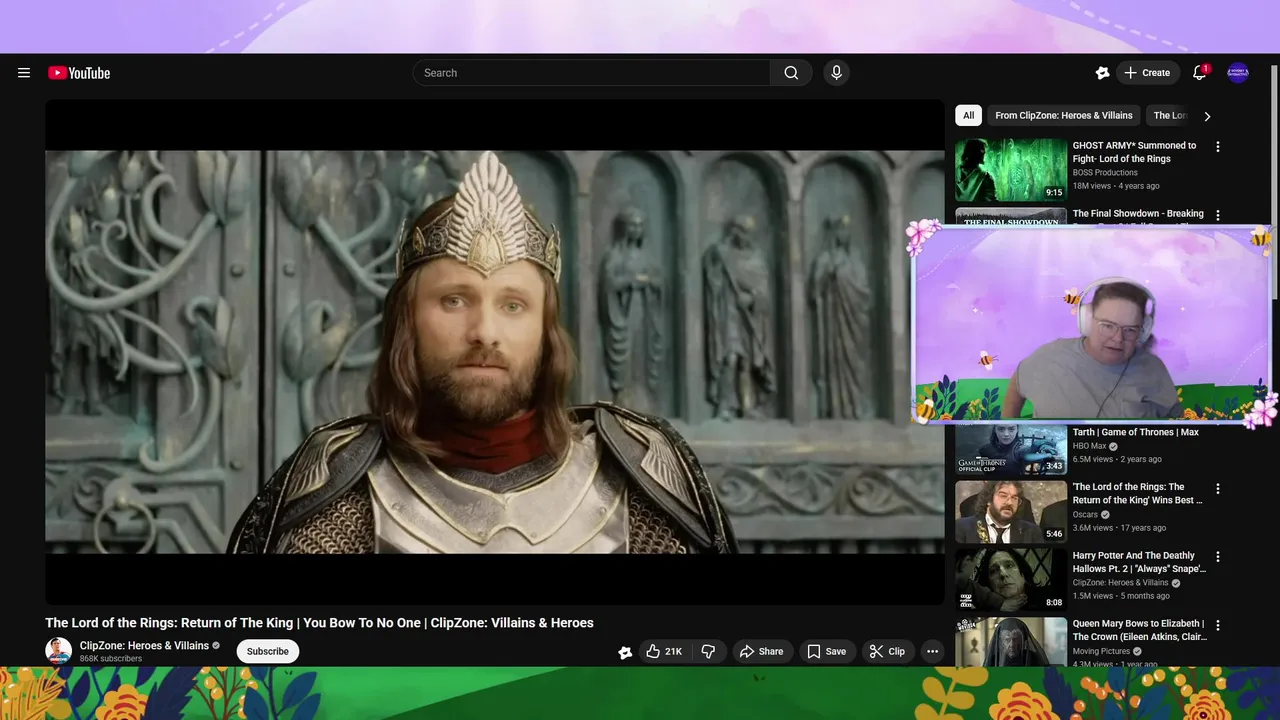Open ClipZone: Heroes & Villains channel name link
The image size is (1280, 720).
(144, 646)
